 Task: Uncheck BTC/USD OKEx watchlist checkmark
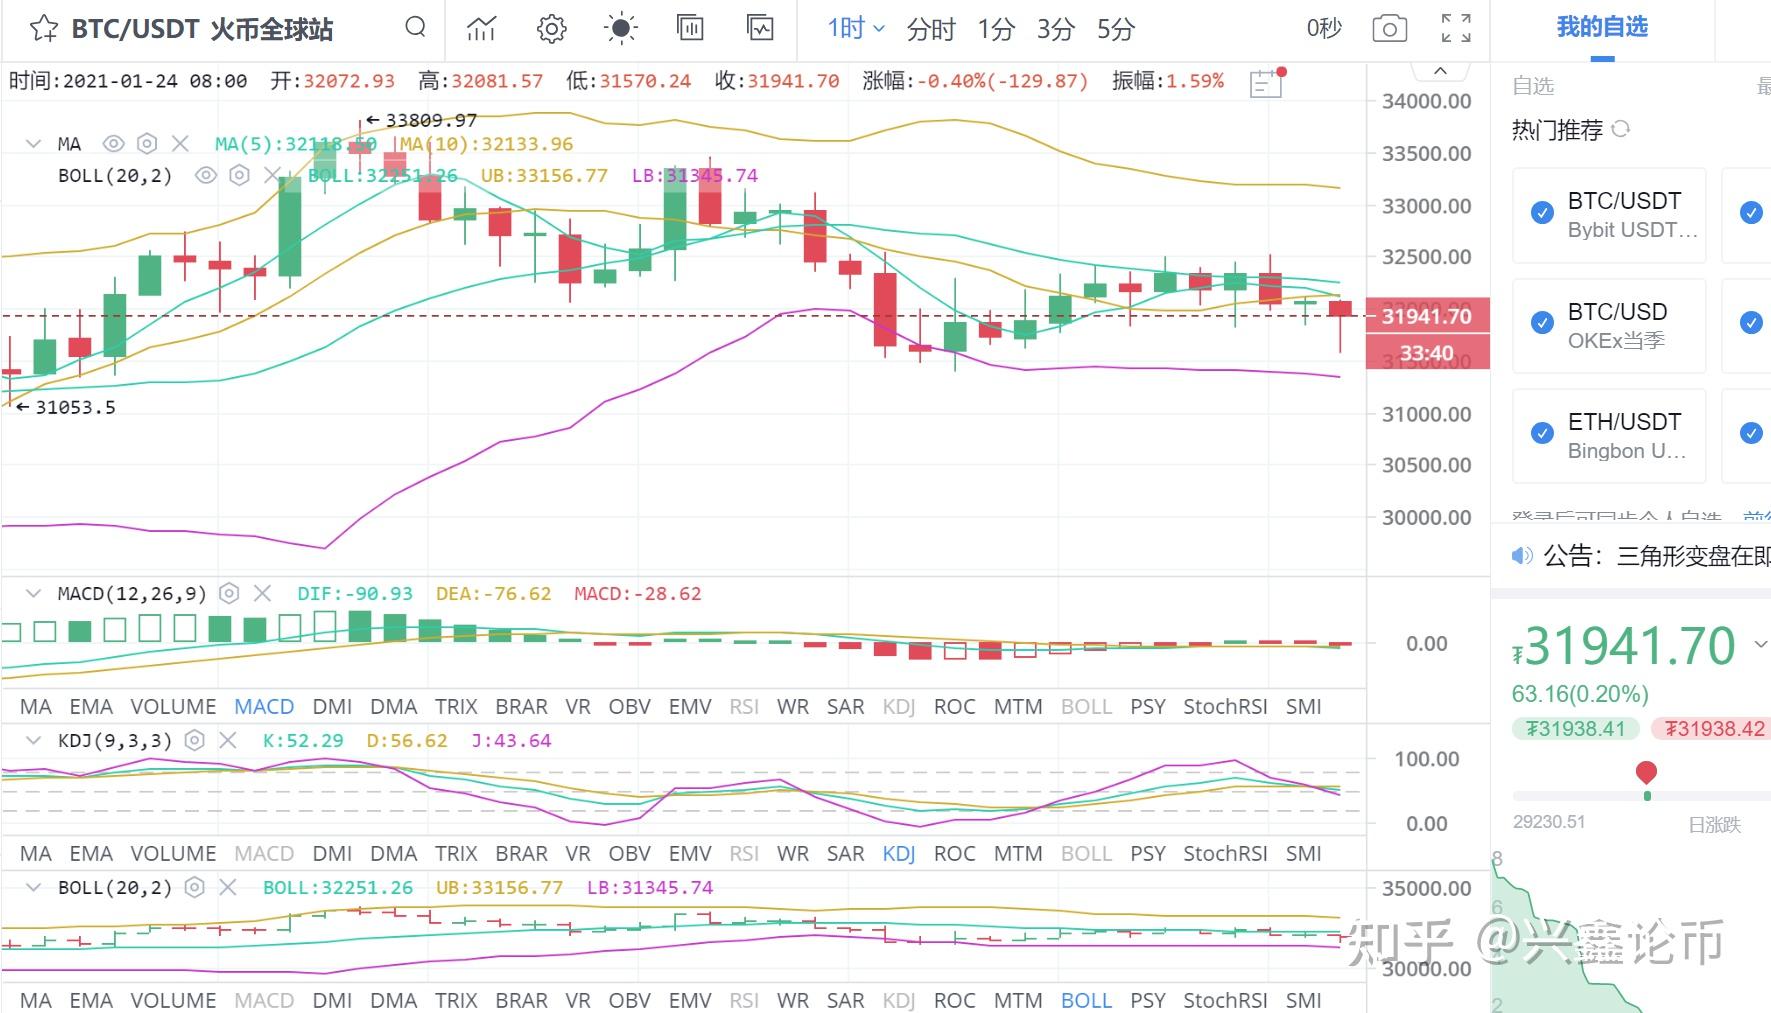point(1542,323)
